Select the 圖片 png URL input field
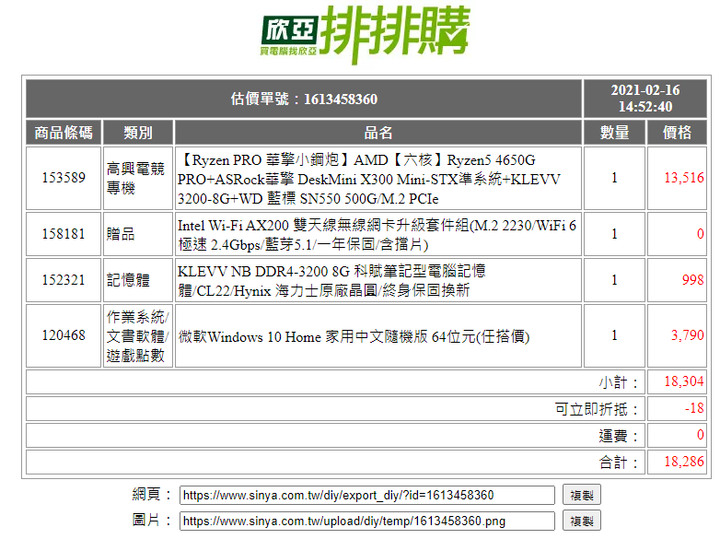720x539 pixels. coord(367,521)
